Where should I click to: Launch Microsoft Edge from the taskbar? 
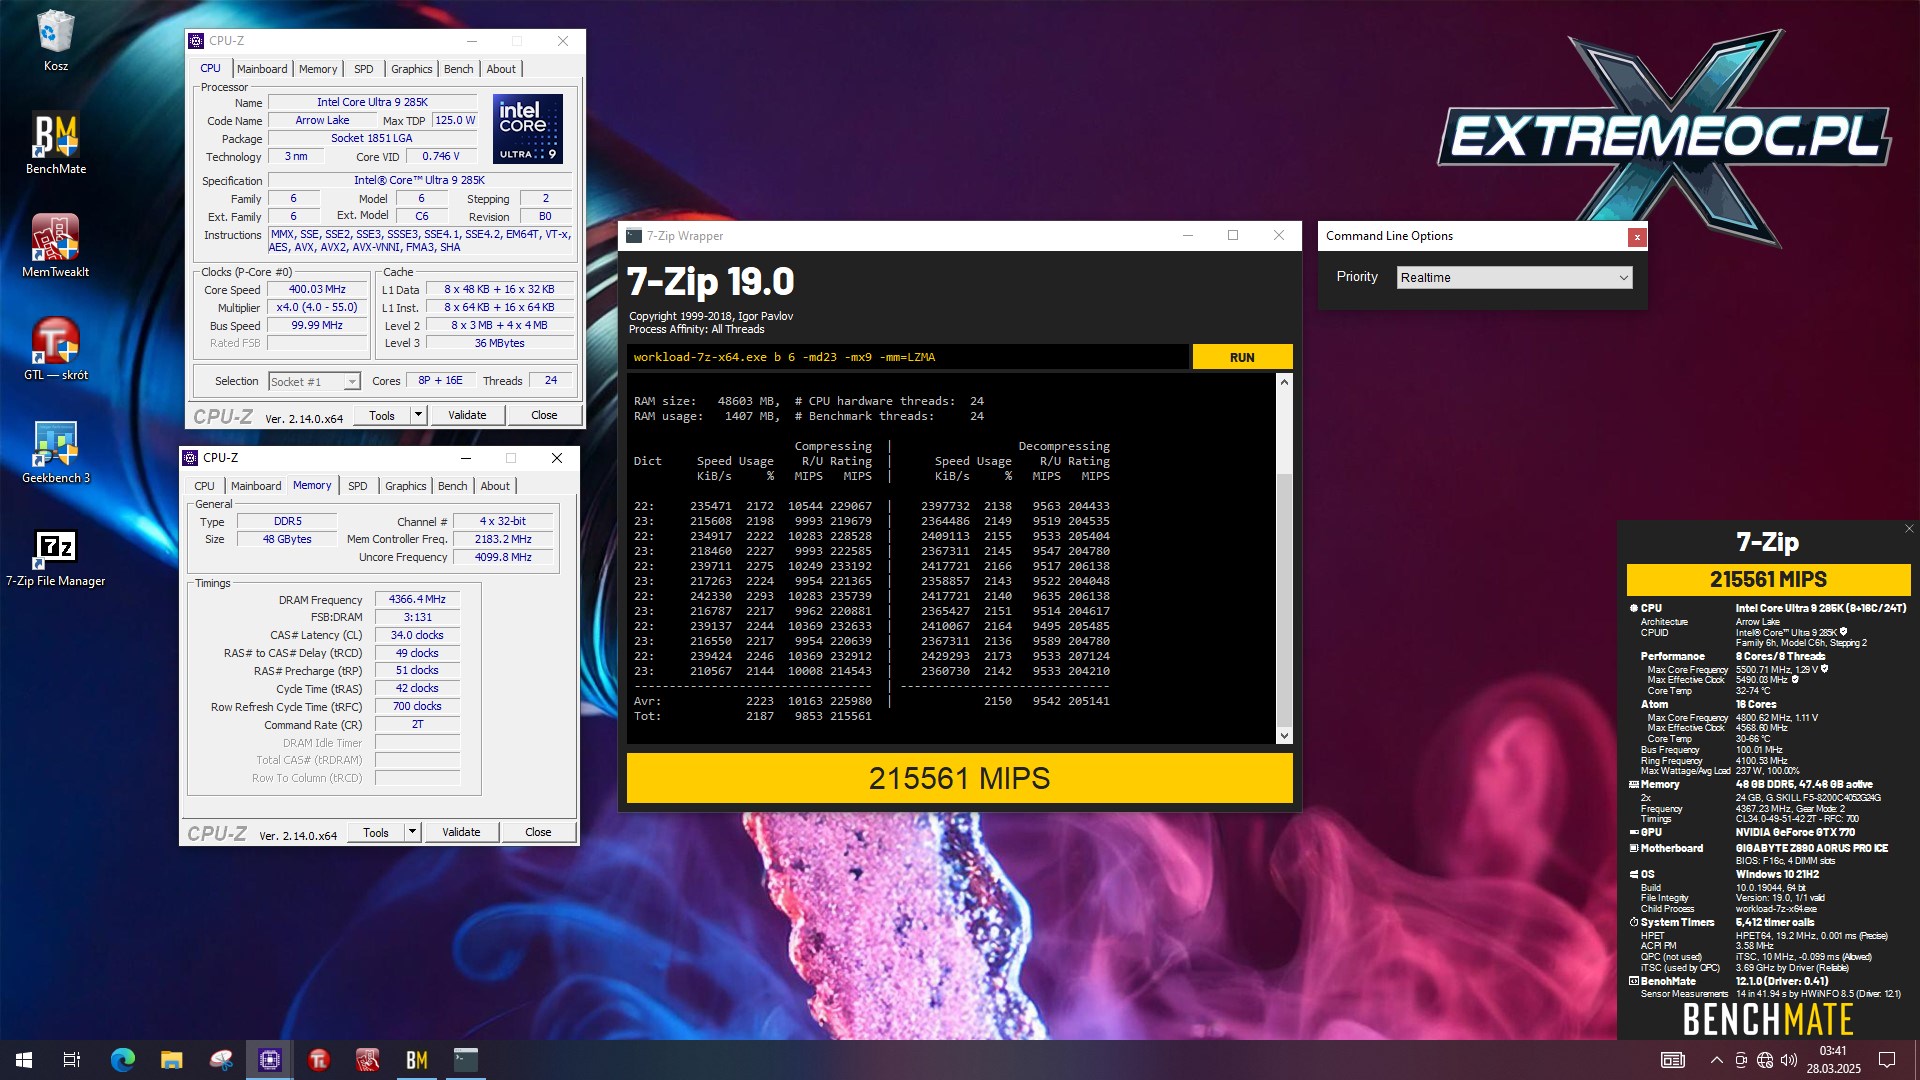(x=122, y=1060)
